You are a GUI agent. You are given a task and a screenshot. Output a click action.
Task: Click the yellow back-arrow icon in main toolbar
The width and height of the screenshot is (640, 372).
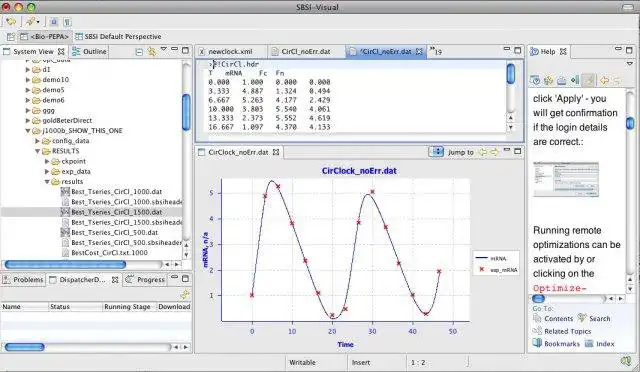11,21
